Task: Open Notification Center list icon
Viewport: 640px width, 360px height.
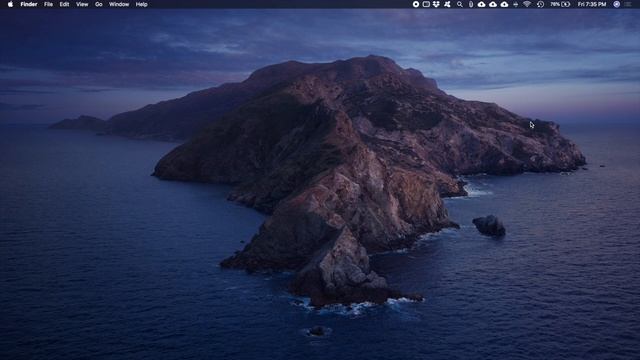Action: click(x=628, y=4)
